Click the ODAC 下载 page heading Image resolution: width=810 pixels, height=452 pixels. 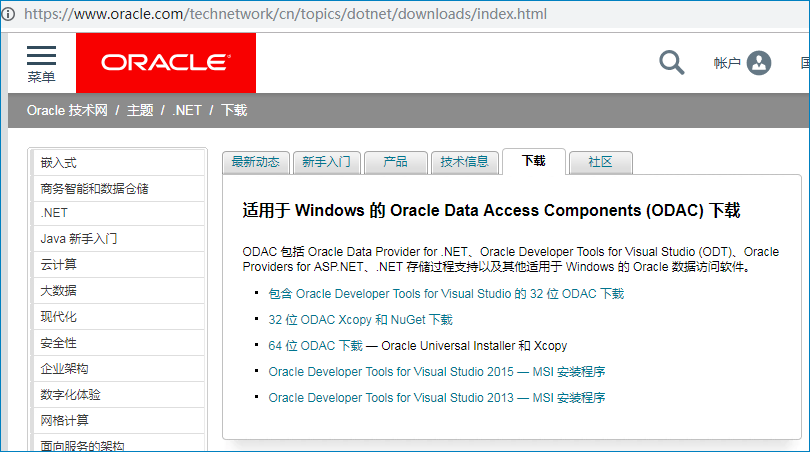tap(491, 211)
